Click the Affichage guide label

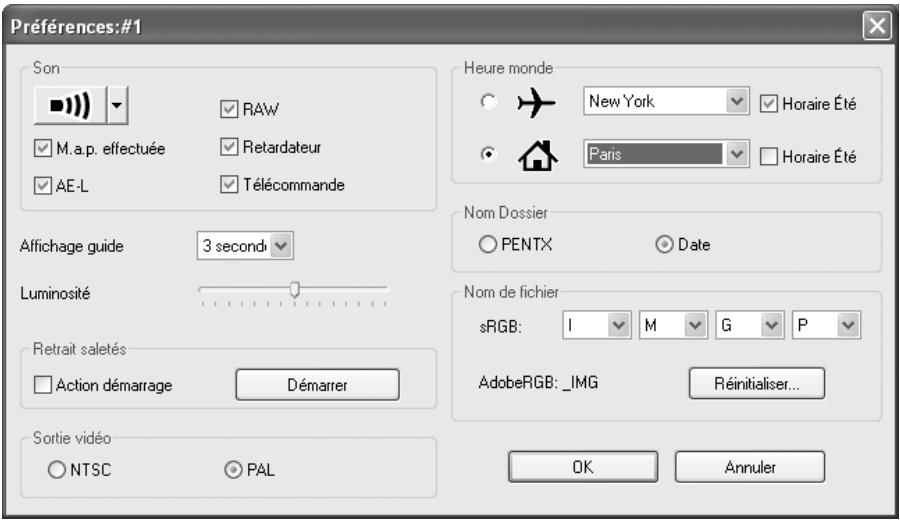click(72, 246)
